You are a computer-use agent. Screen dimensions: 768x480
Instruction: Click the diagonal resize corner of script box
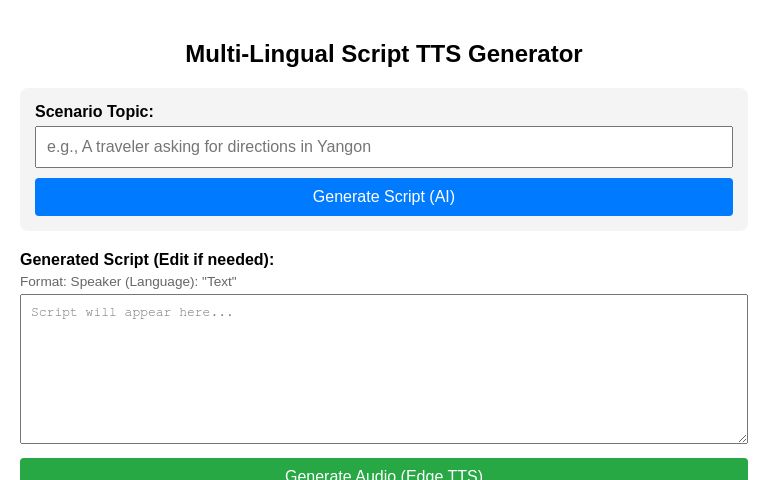coord(743,438)
